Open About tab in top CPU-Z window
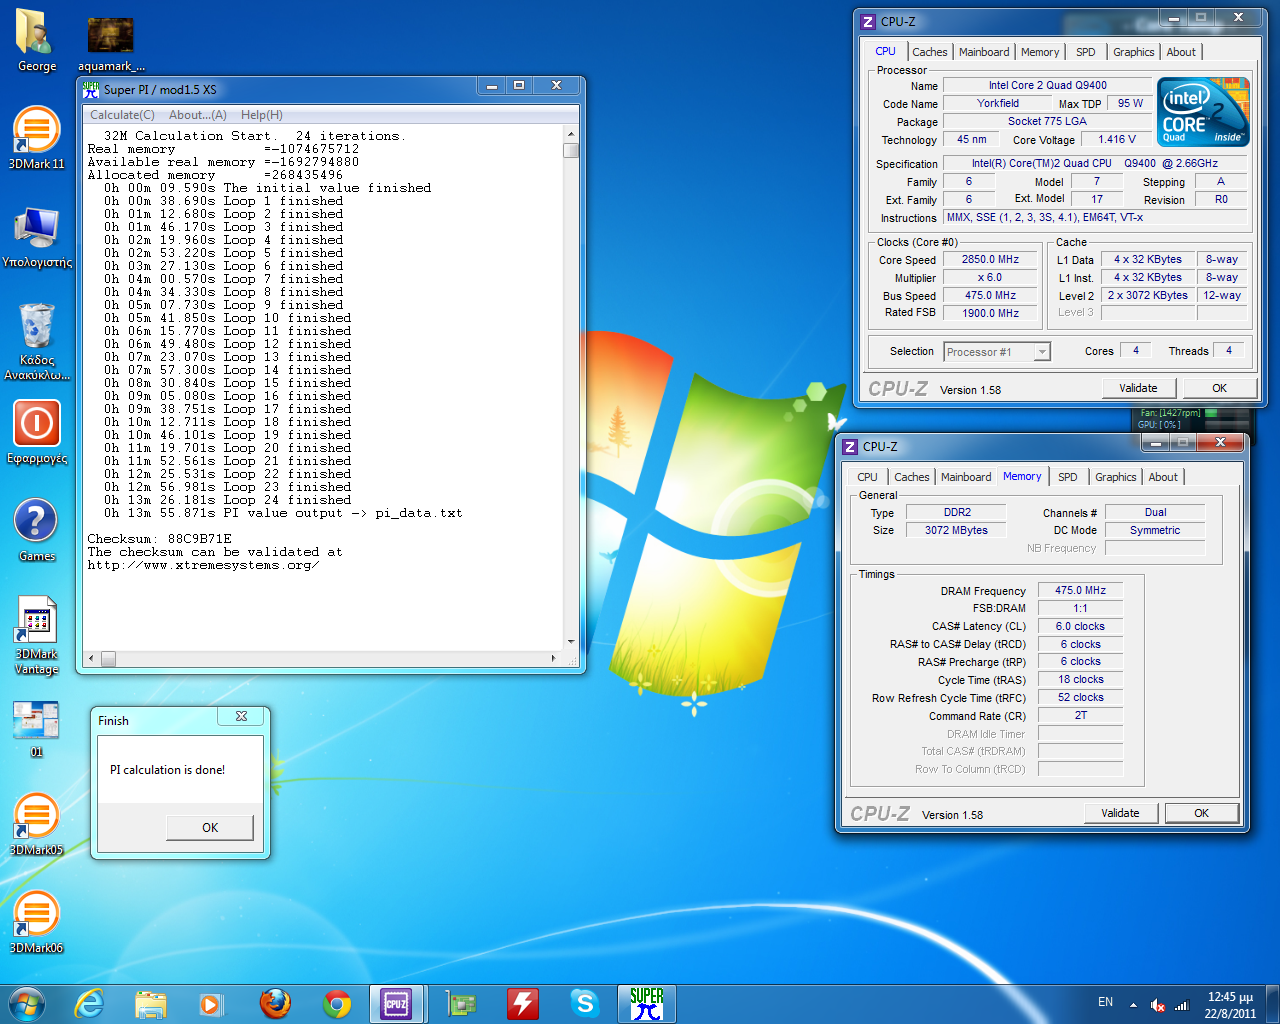Image resolution: width=1280 pixels, height=1024 pixels. click(x=1181, y=52)
